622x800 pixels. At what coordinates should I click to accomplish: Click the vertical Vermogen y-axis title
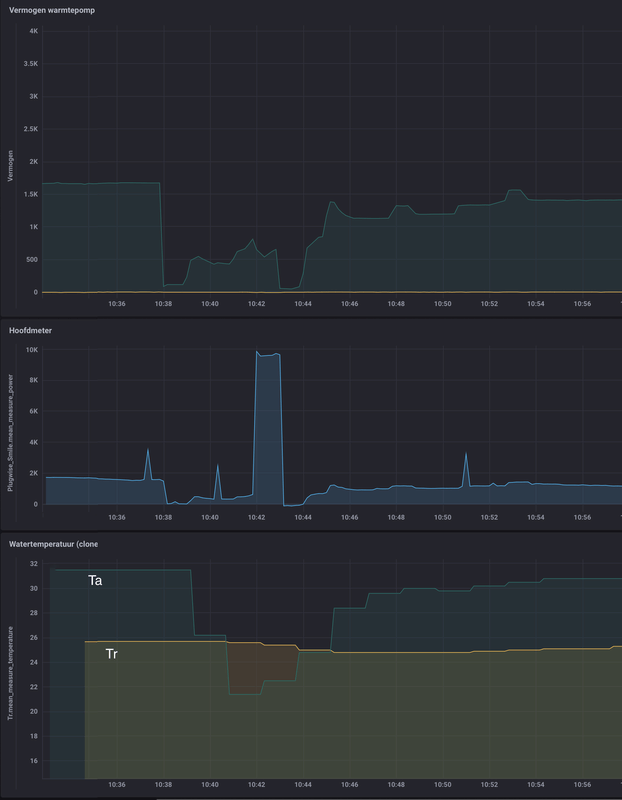[11, 166]
